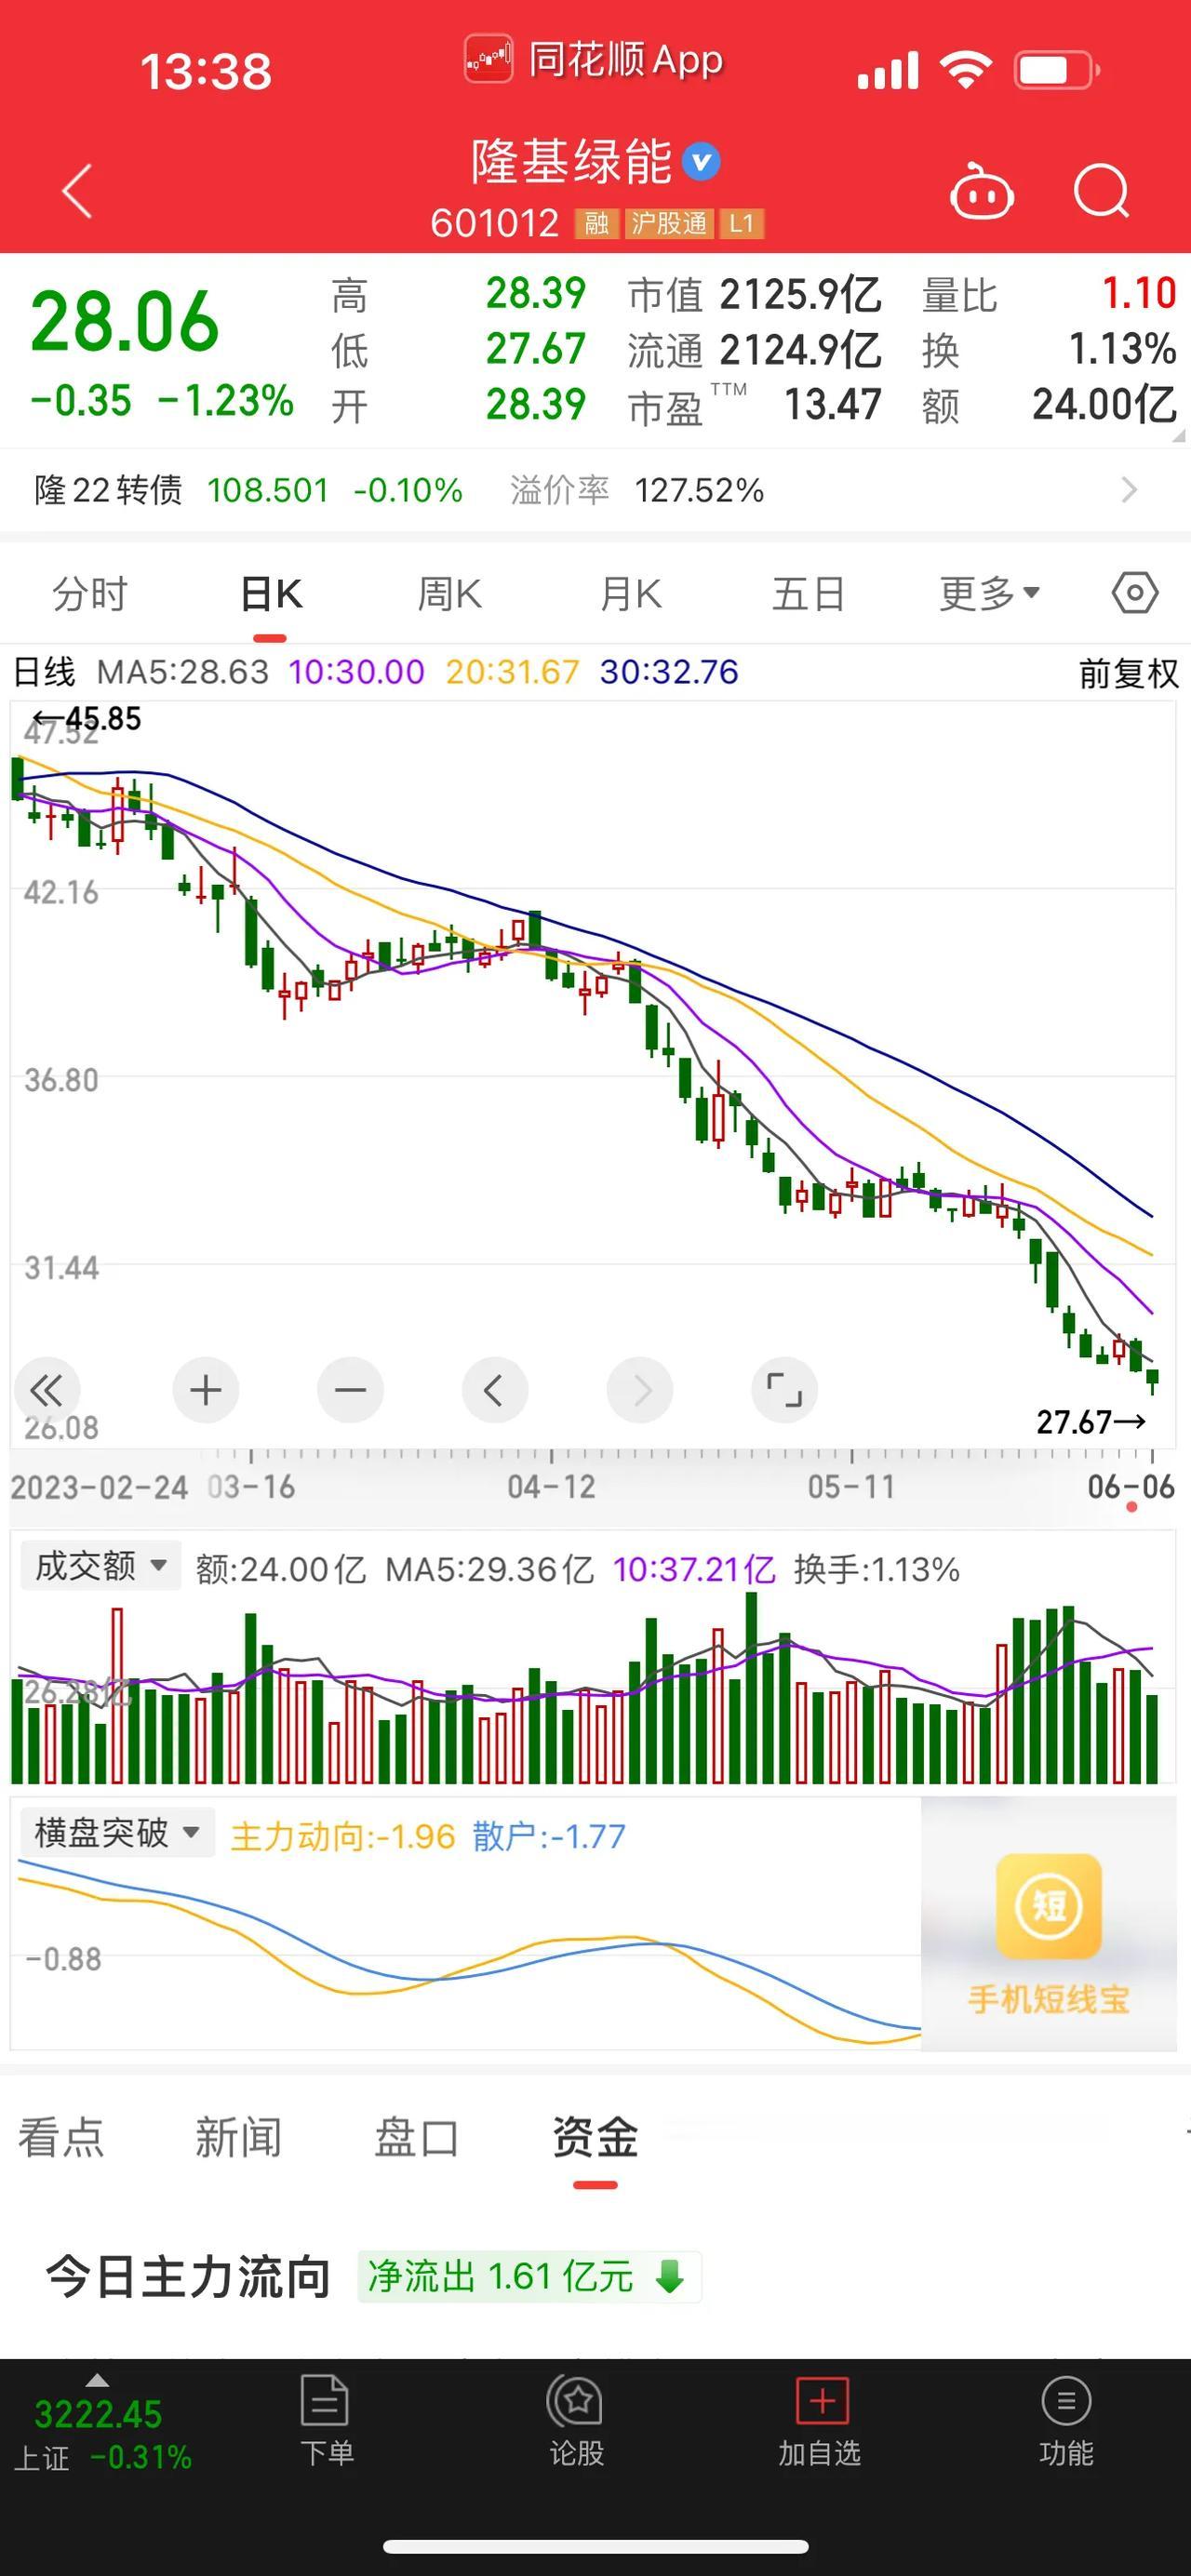
Task: Move chart left with previous arrow
Action: [494, 1390]
